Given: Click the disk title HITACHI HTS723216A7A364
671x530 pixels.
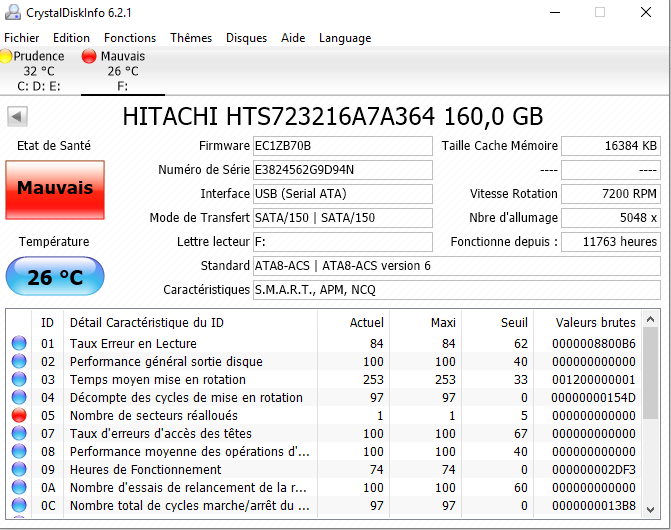Looking at the screenshot, I should [333, 116].
